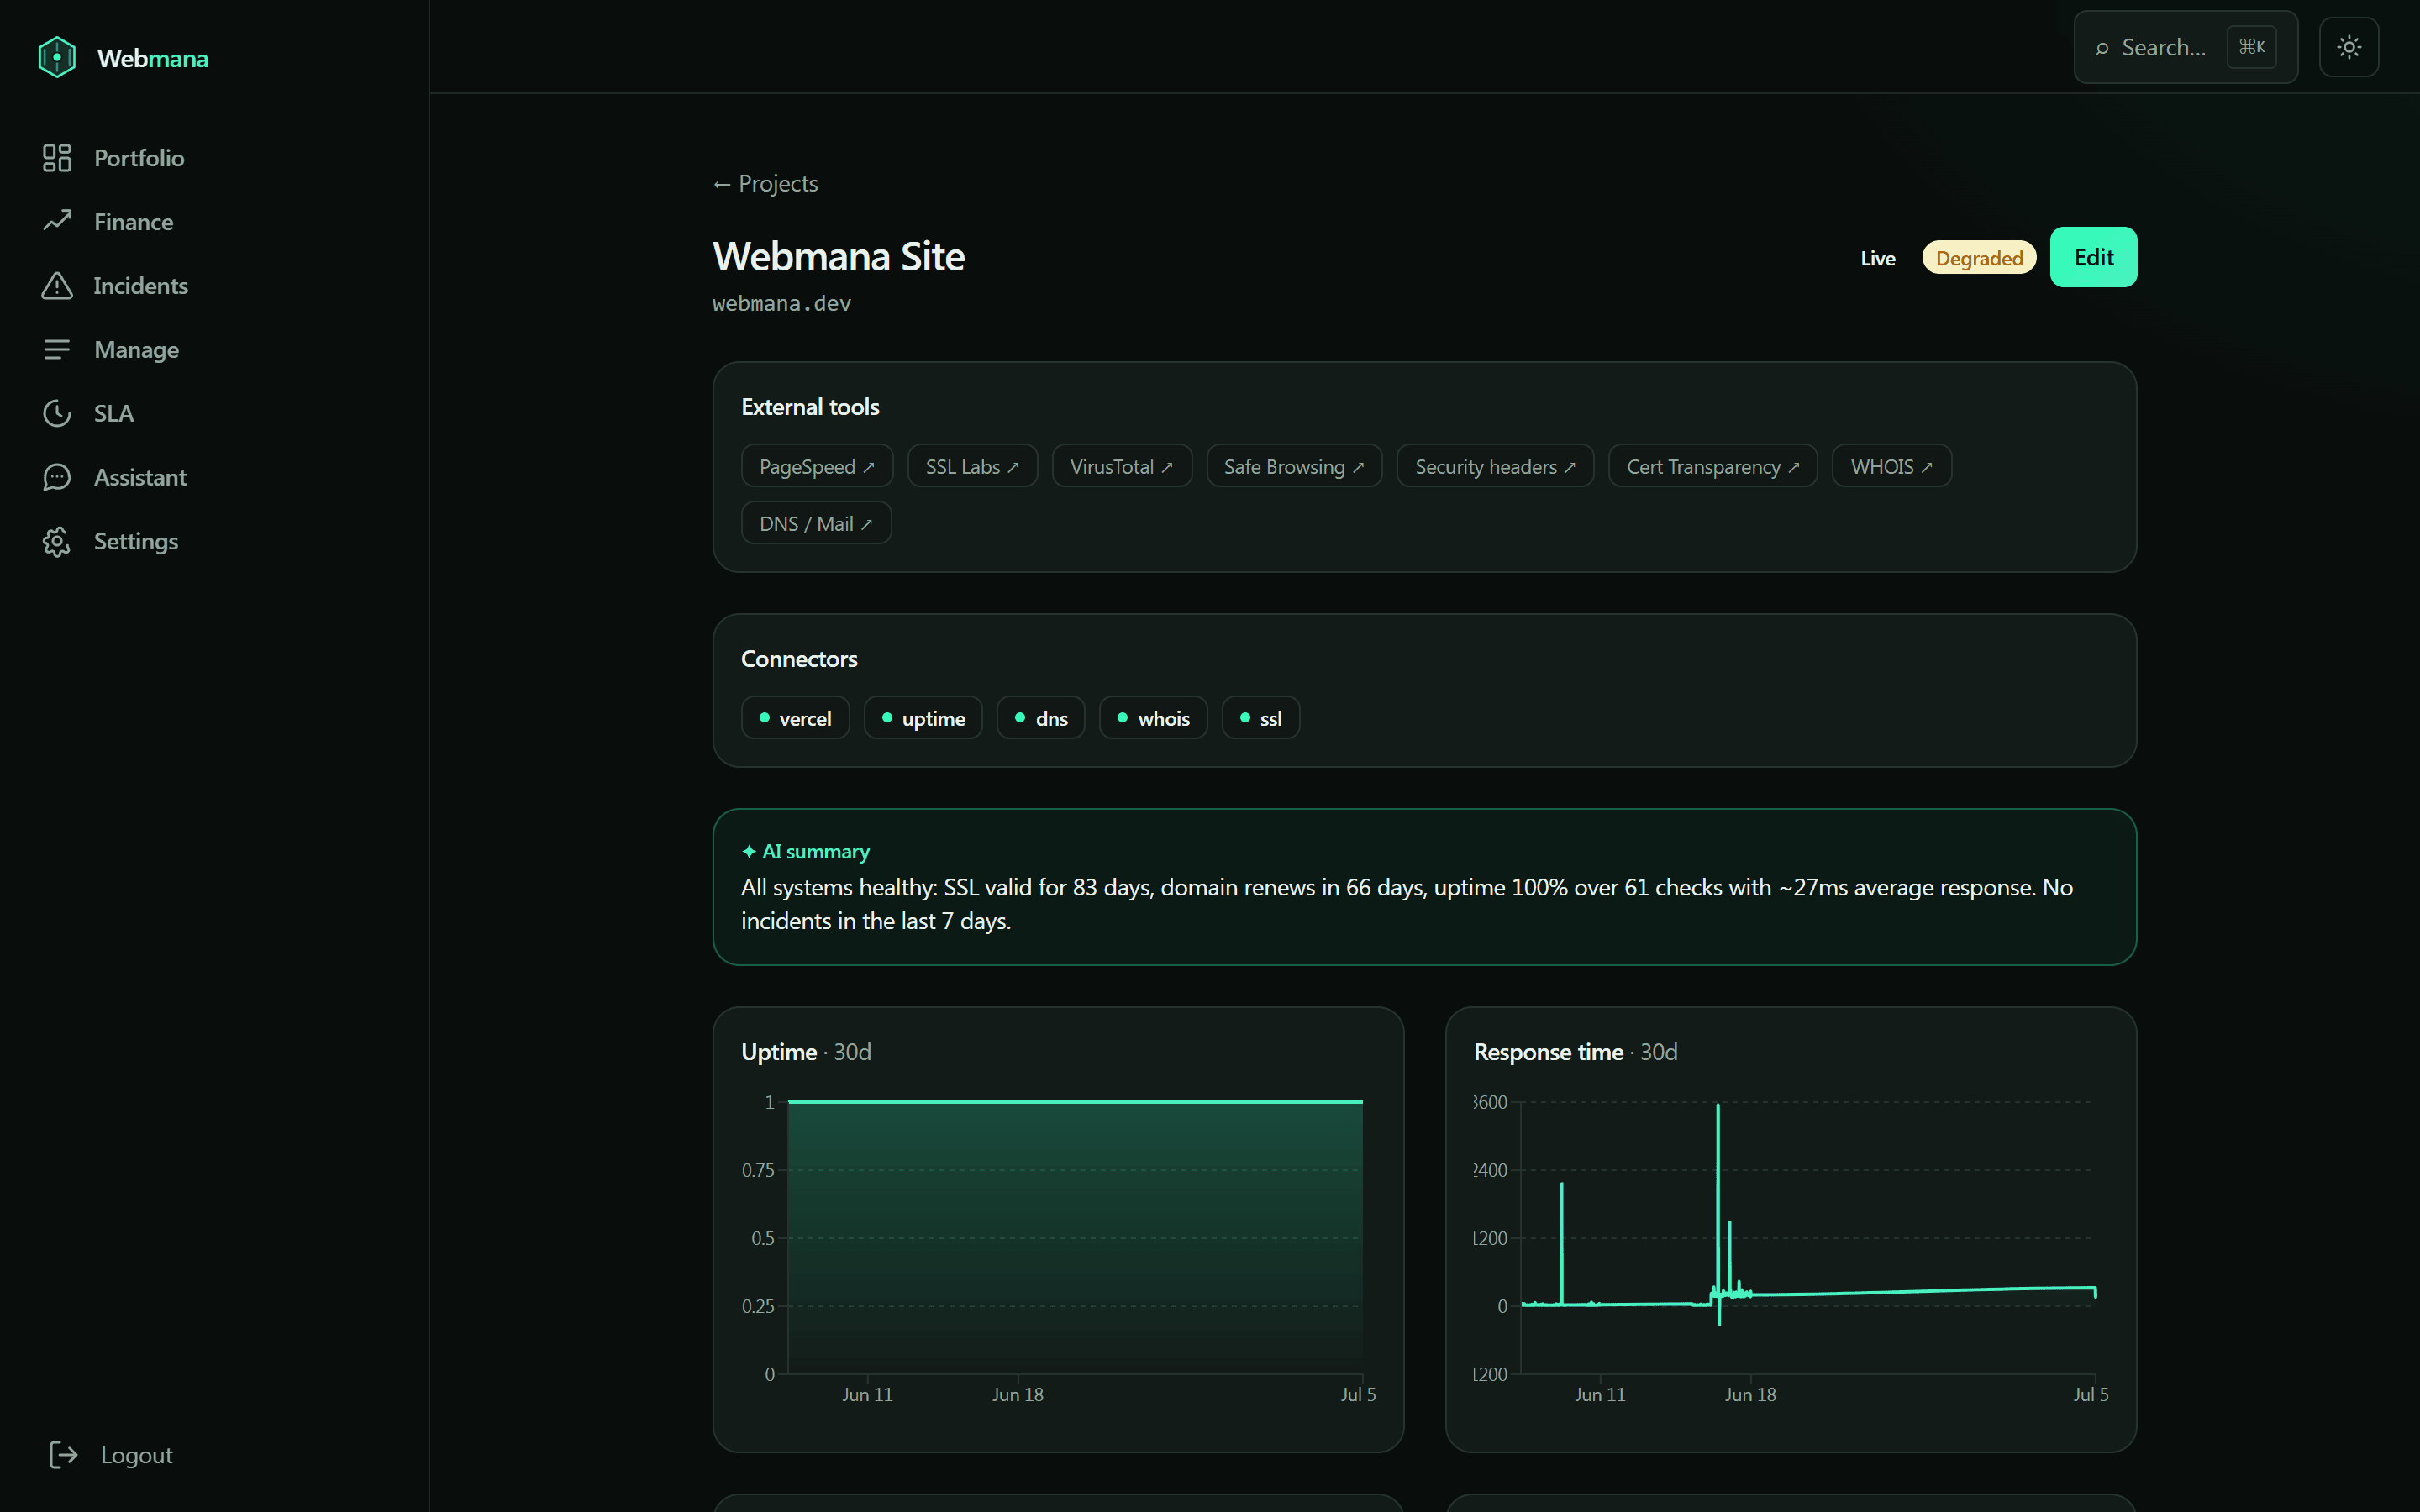This screenshot has height=1512, width=2420.
Task: Open the Incidents section
Action: 141,286
